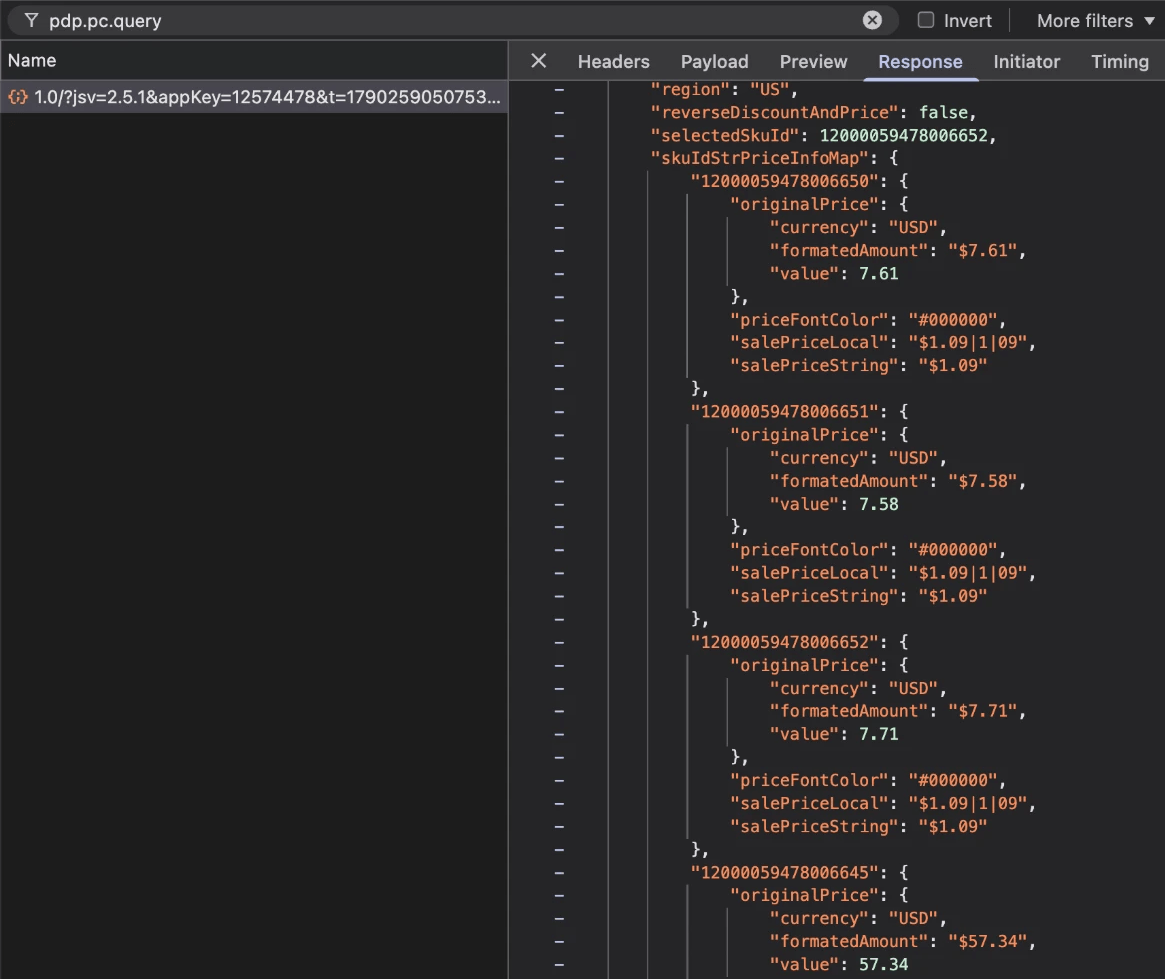1165x979 pixels.
Task: Click the formatedAmount "$7.61" value
Action: (982, 250)
